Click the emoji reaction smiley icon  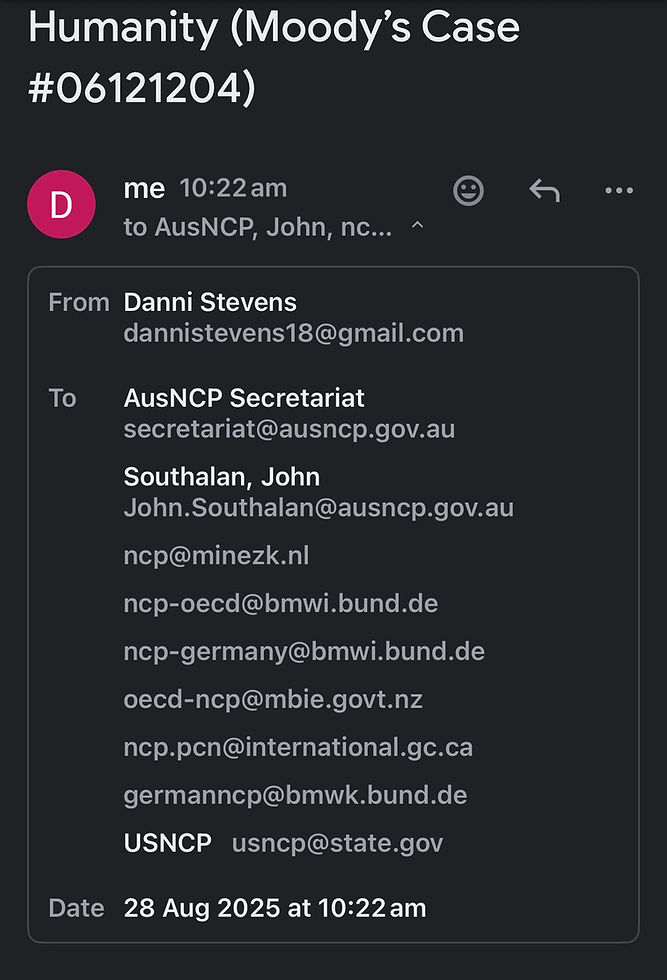(x=469, y=190)
